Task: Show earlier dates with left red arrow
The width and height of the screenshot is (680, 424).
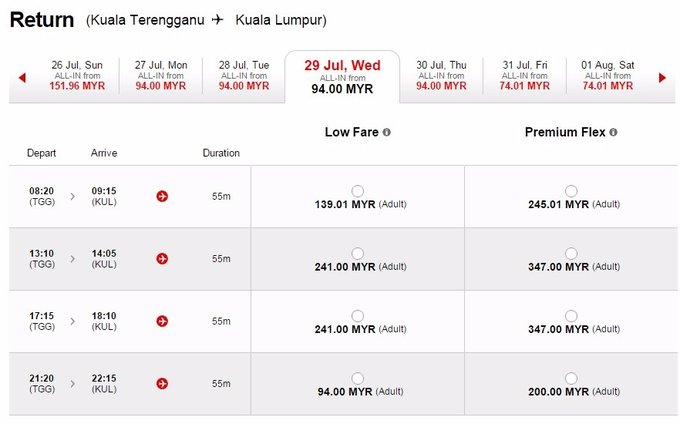Action: click(21, 78)
